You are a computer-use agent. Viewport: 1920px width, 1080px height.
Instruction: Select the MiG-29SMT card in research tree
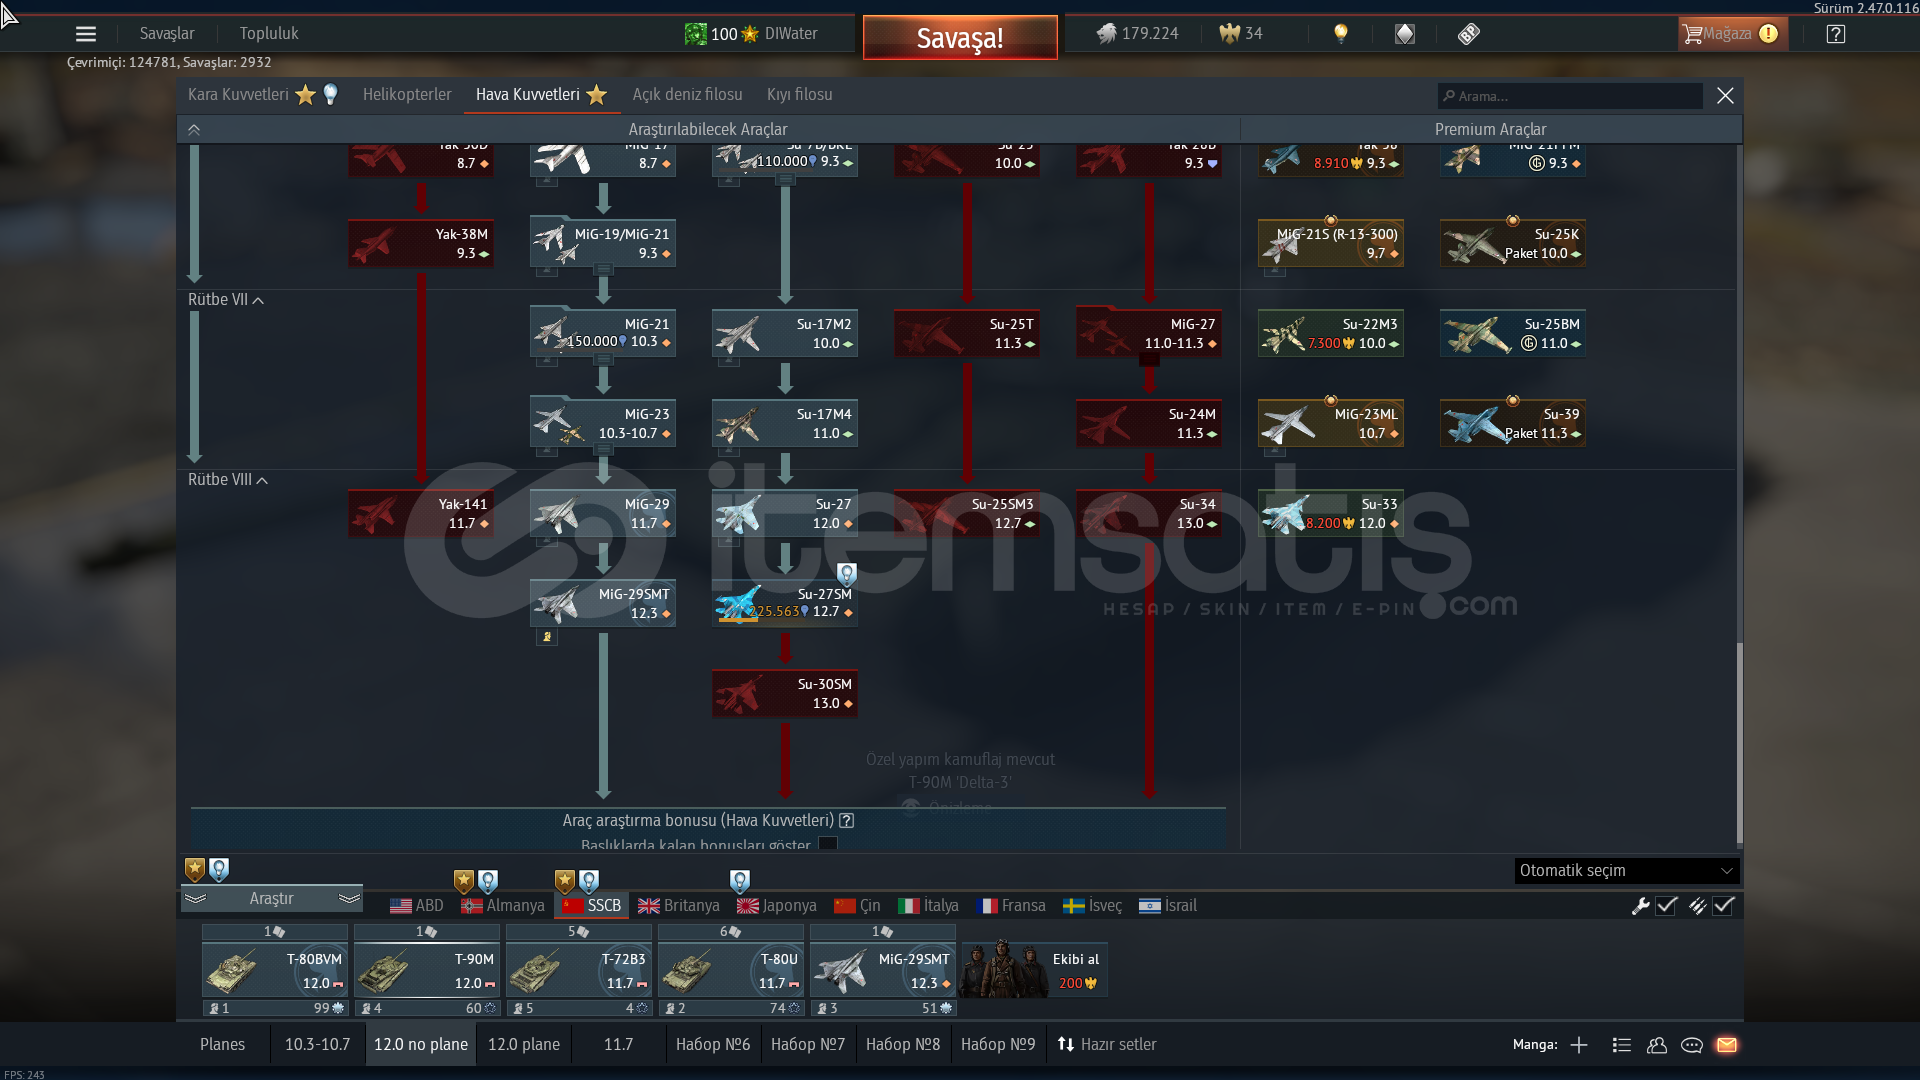click(603, 604)
